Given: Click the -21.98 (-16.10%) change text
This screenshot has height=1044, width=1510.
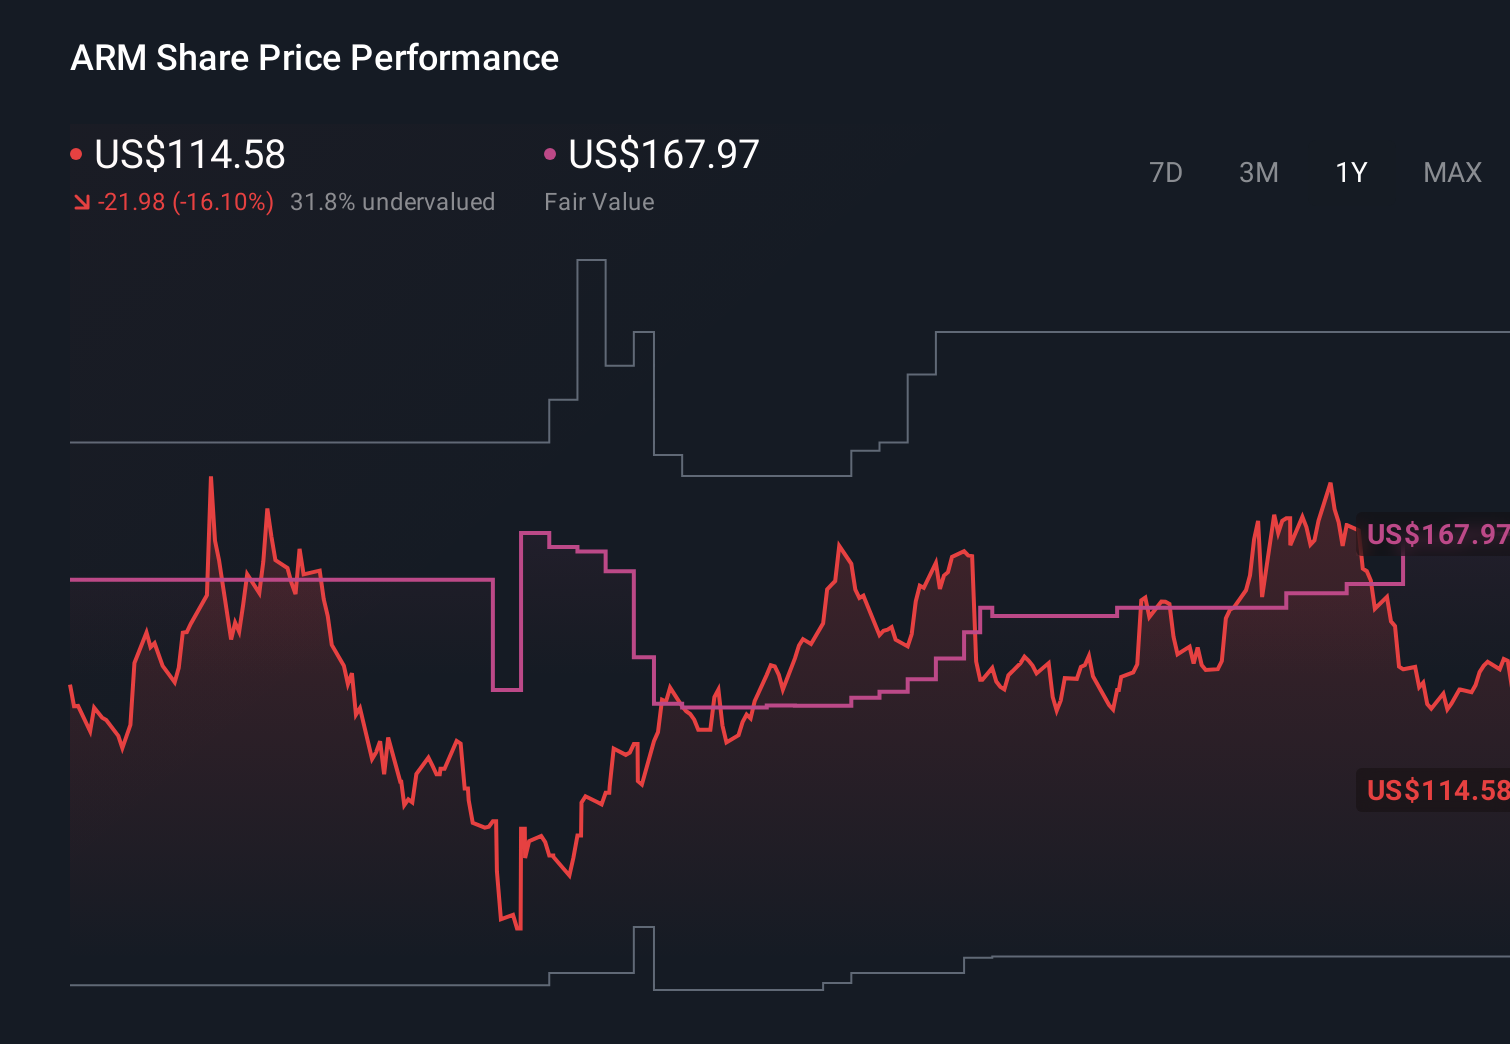Looking at the screenshot, I should pos(187,202).
